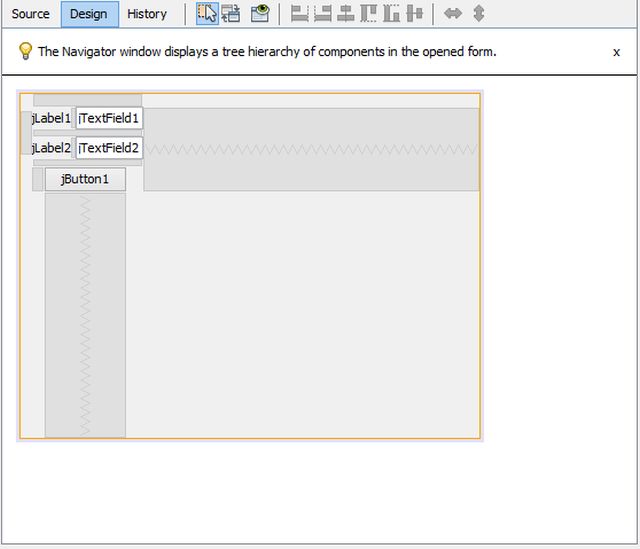Toggle Selection Mode tool
This screenshot has width=640, height=549.
tap(207, 13)
